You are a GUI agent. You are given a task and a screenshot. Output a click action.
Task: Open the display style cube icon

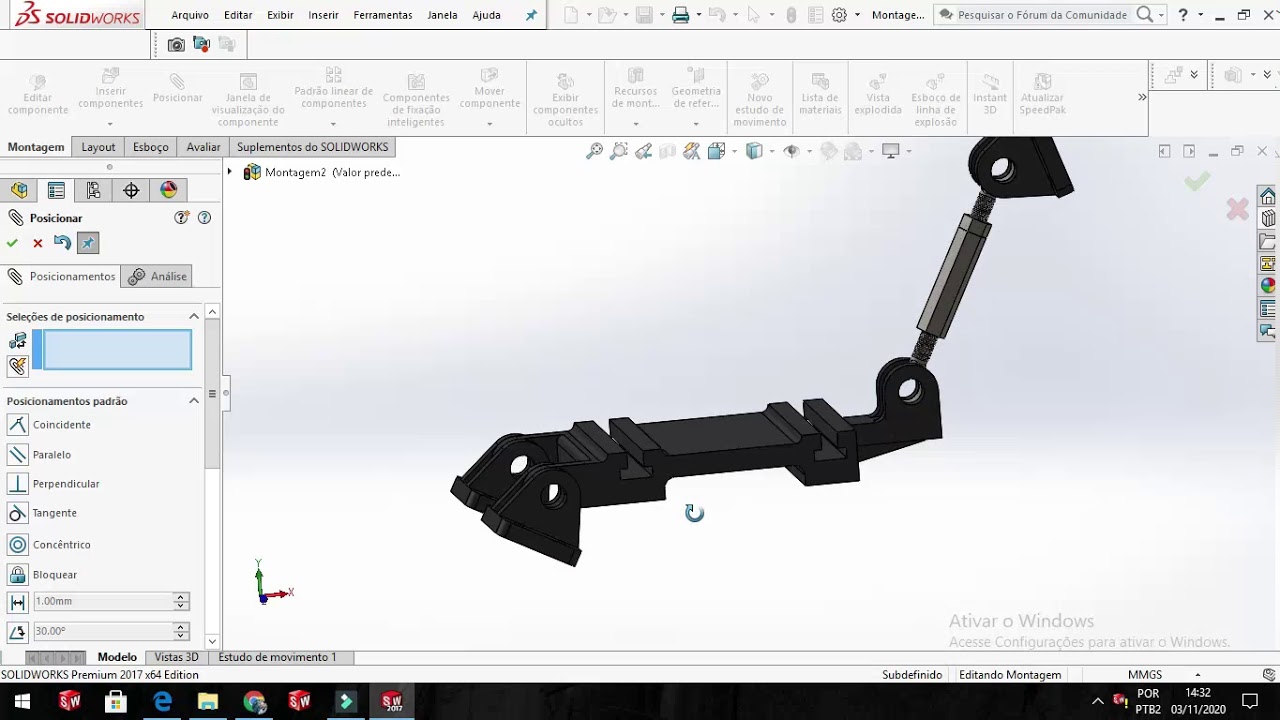pos(755,151)
